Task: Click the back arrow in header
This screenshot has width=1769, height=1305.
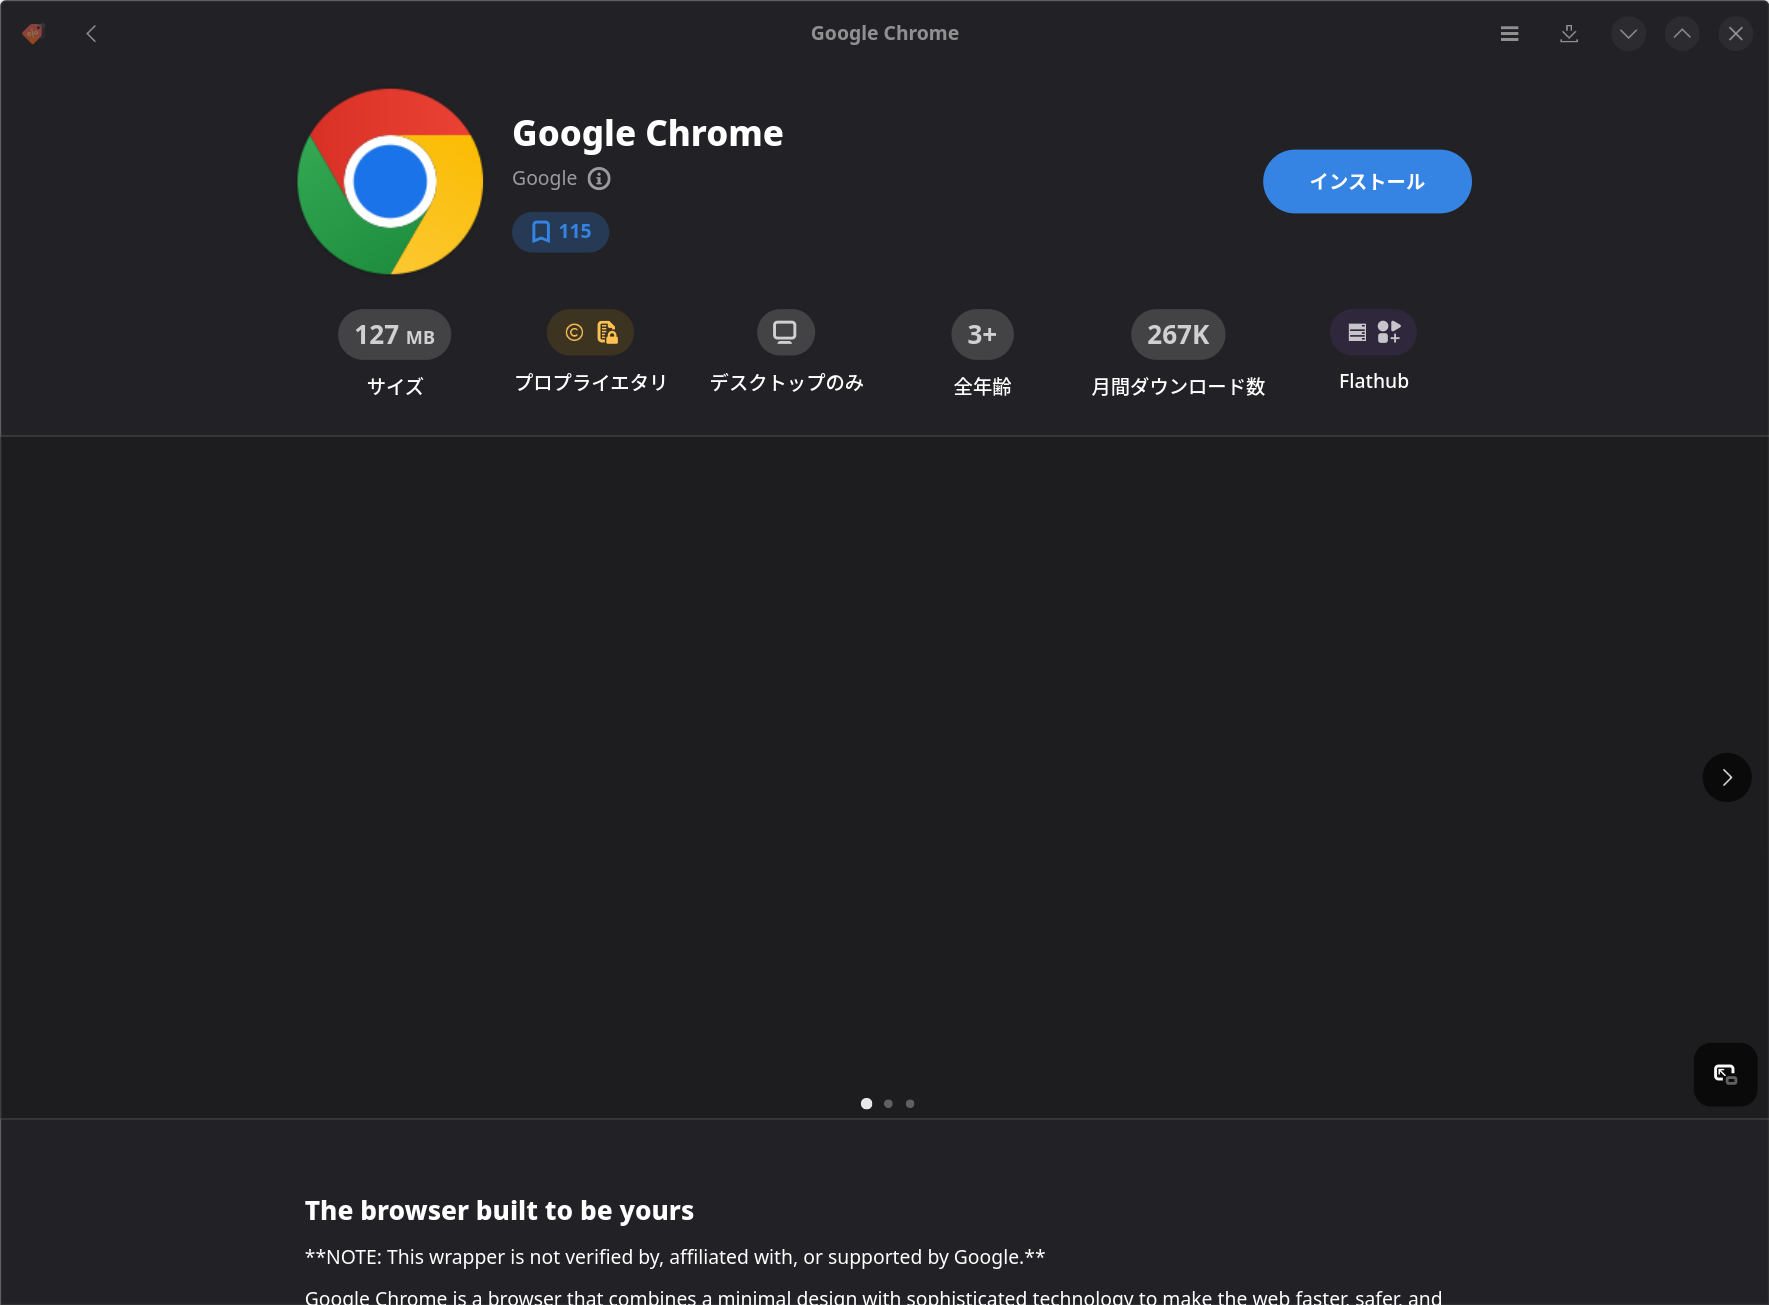Action: [x=91, y=34]
